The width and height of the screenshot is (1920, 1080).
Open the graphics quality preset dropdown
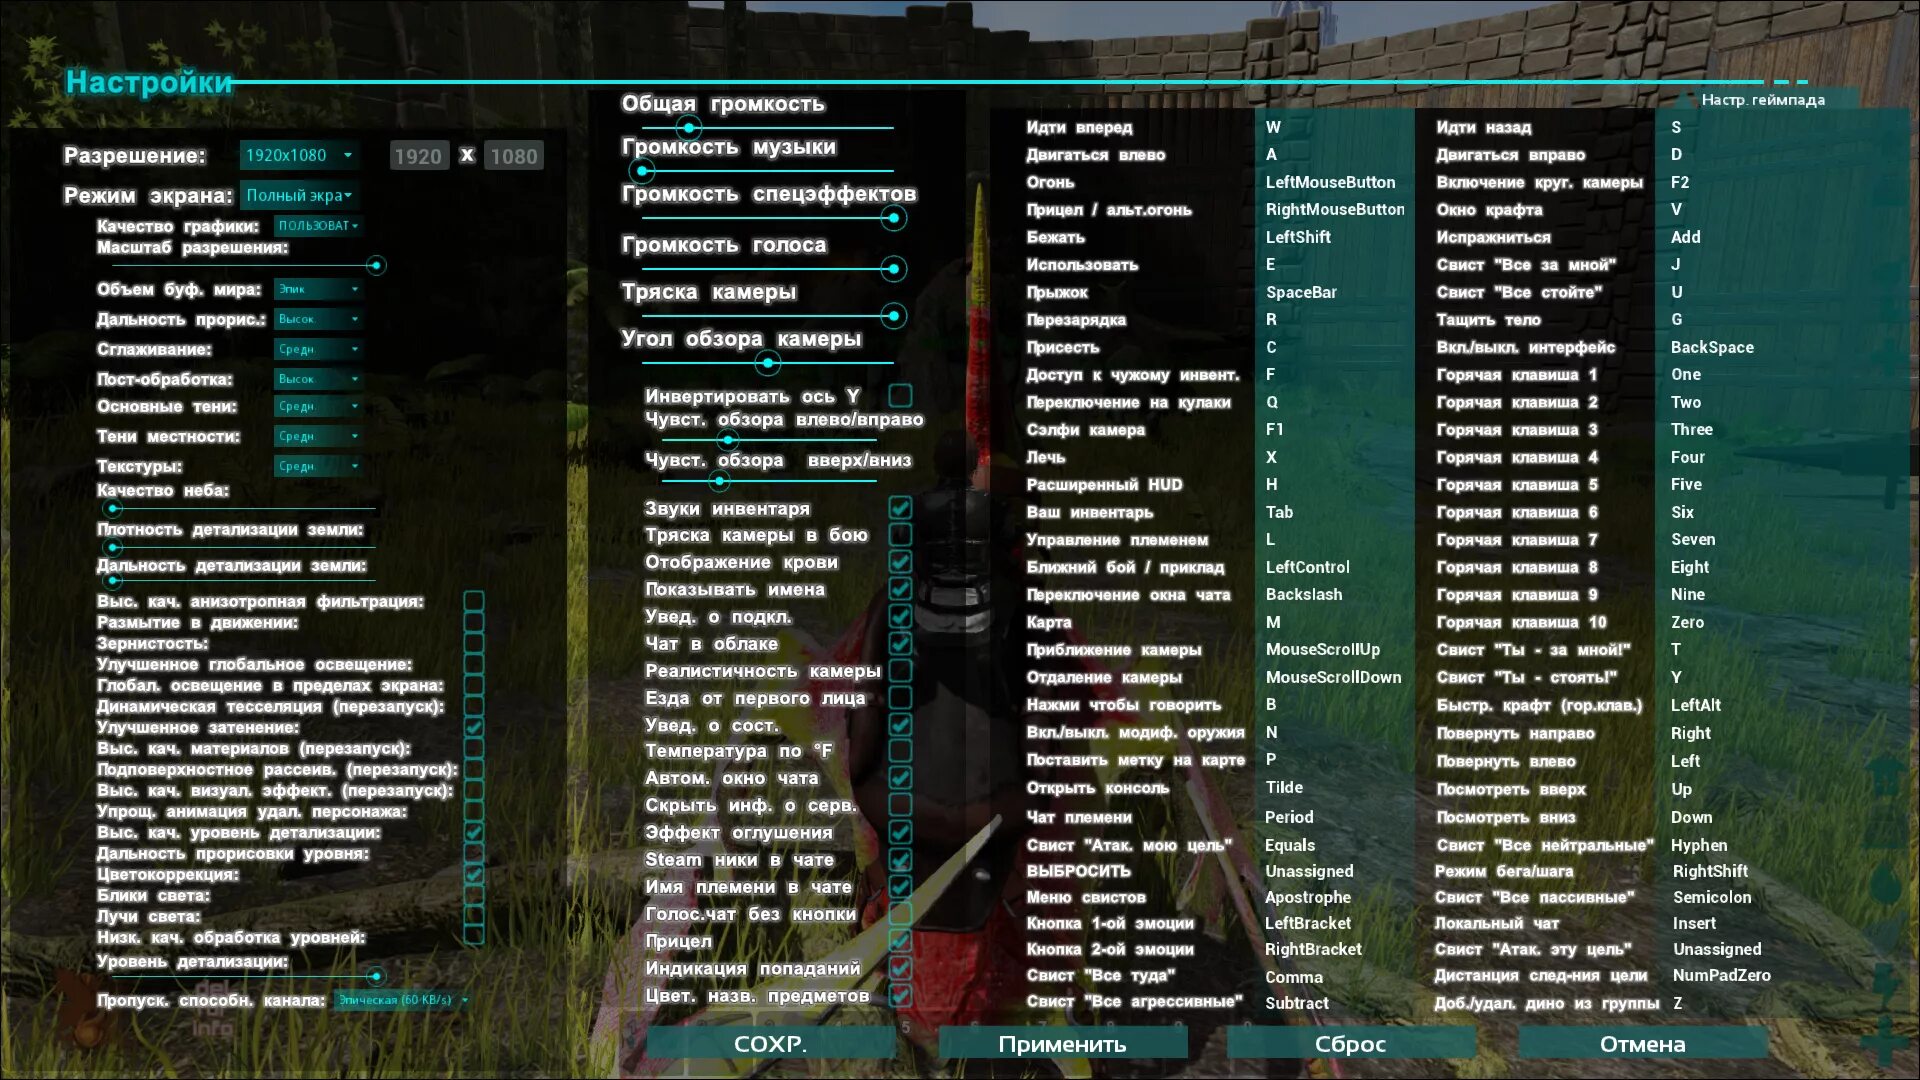pos(318,226)
